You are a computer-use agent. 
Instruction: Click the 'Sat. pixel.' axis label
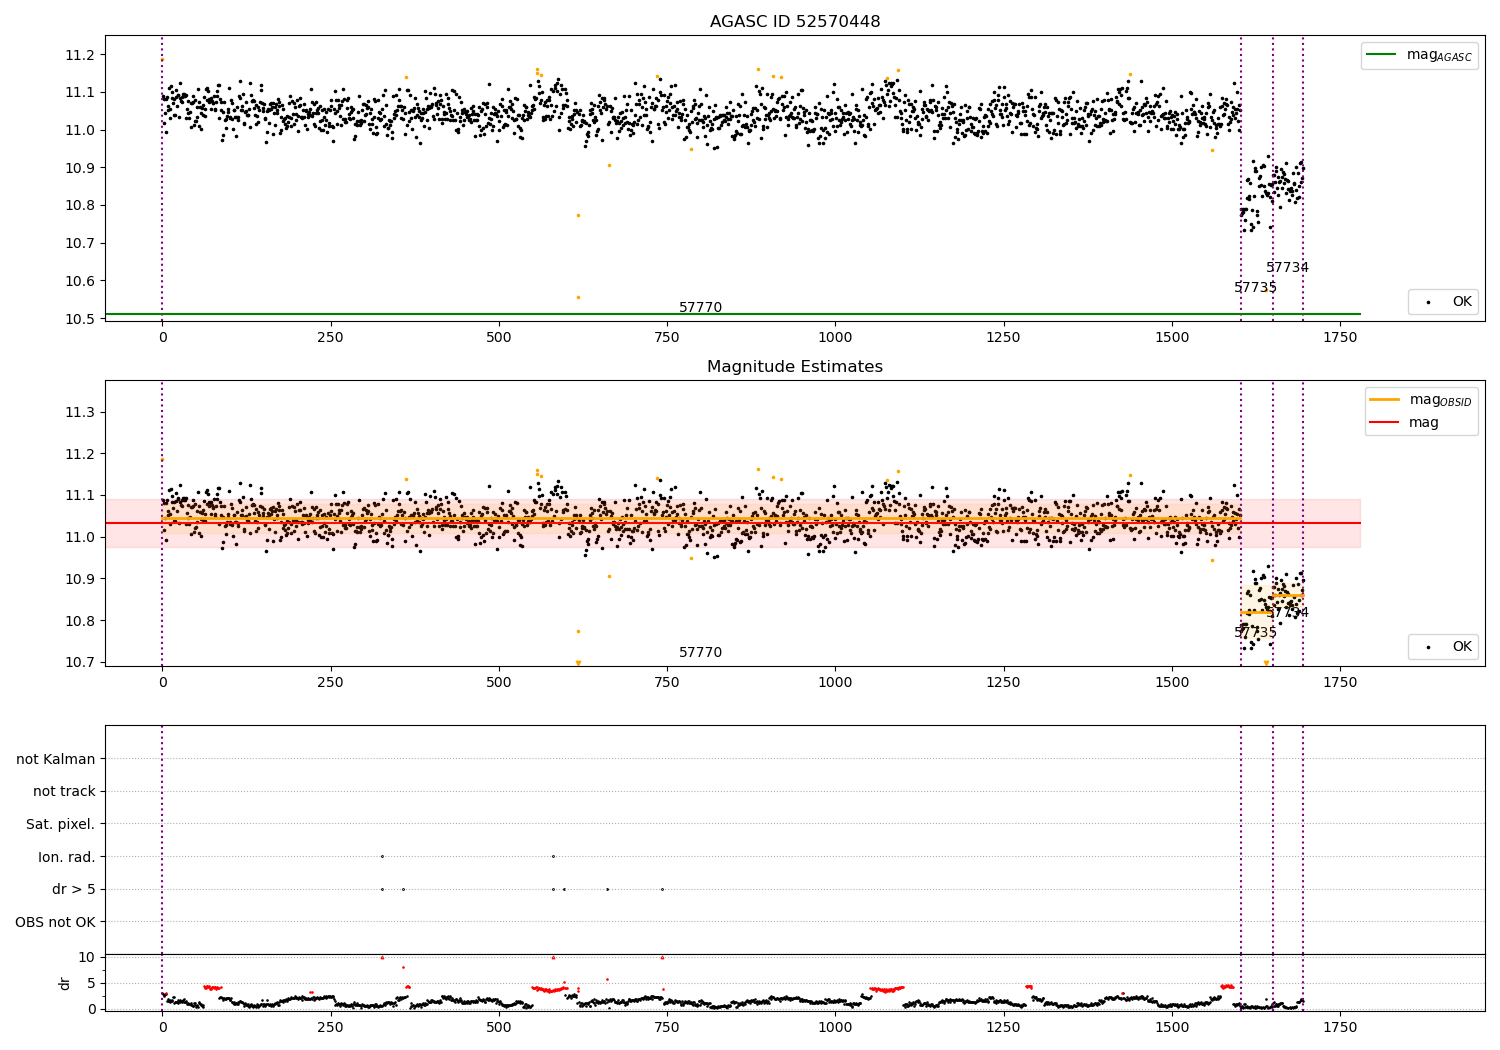point(61,824)
